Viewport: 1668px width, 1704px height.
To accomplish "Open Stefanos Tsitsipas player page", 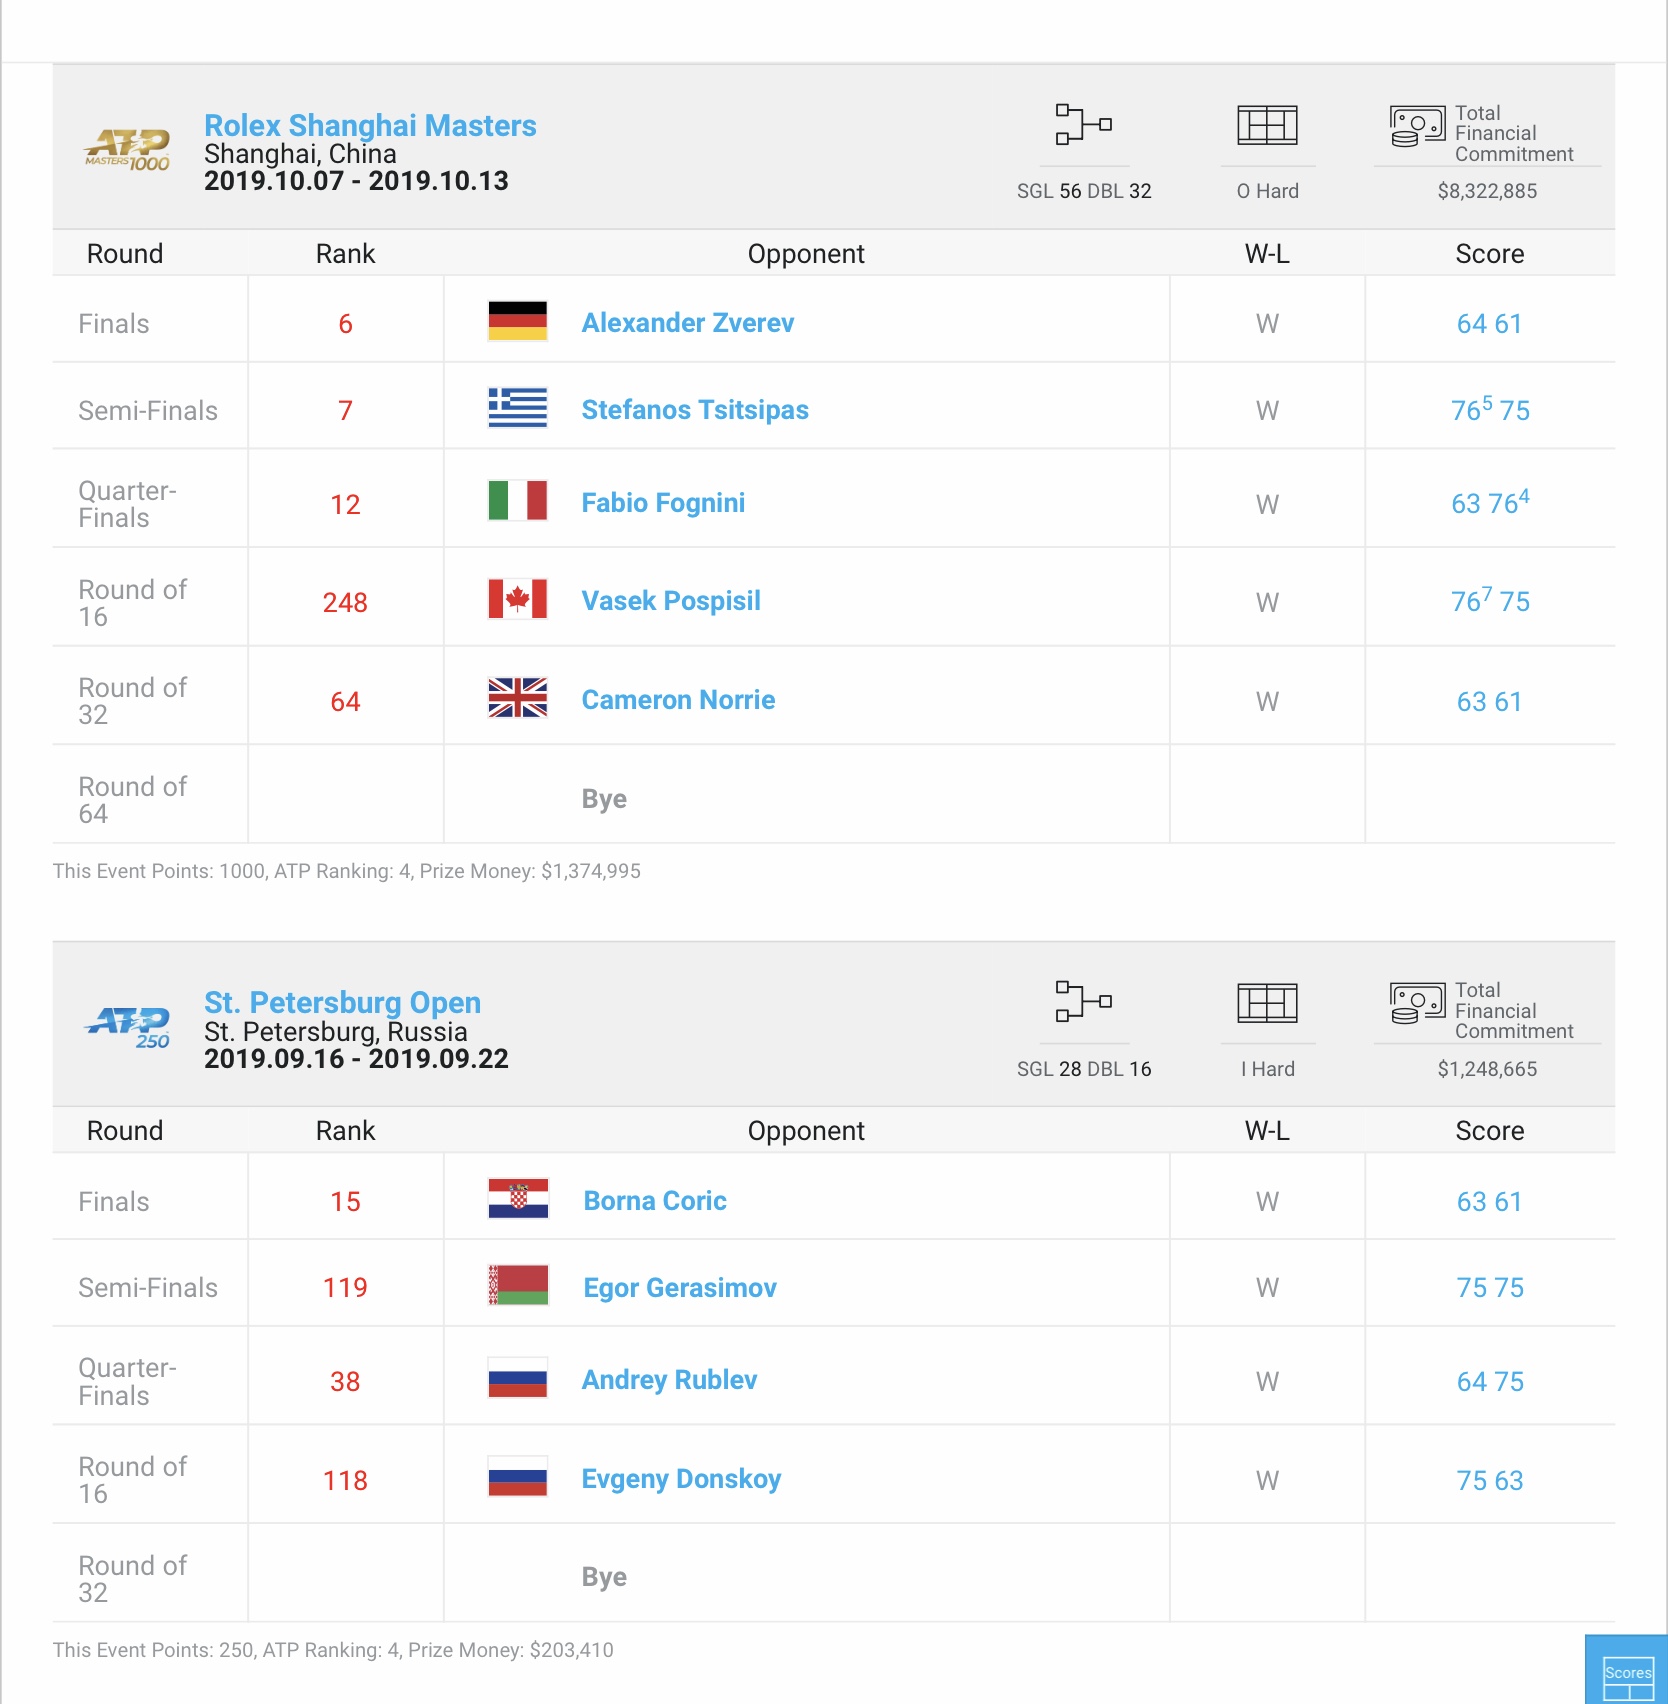I will pyautogui.click(x=695, y=410).
